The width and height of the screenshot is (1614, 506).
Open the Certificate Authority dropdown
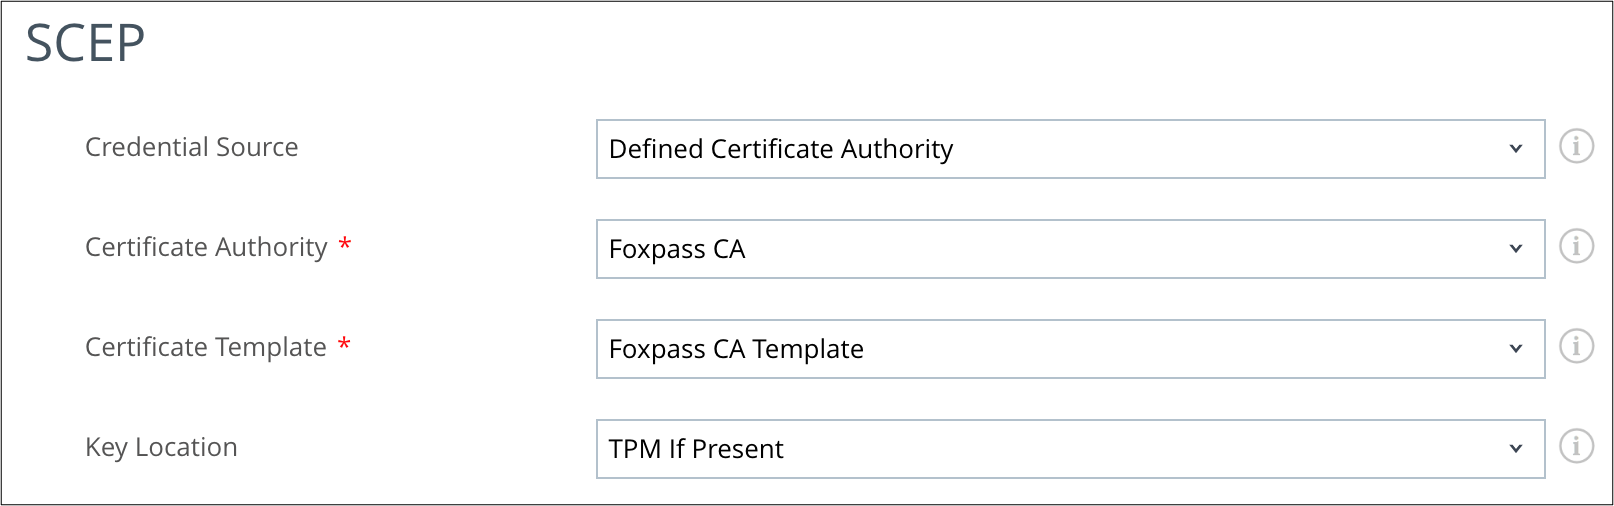click(1070, 249)
